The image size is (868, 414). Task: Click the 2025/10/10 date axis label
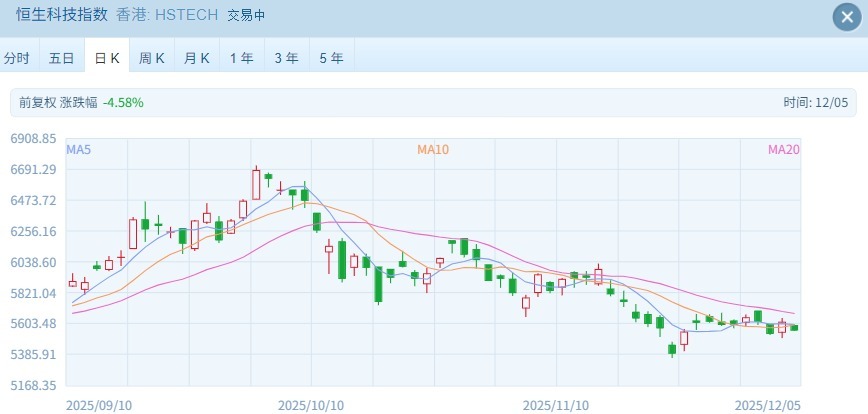[x=310, y=405]
